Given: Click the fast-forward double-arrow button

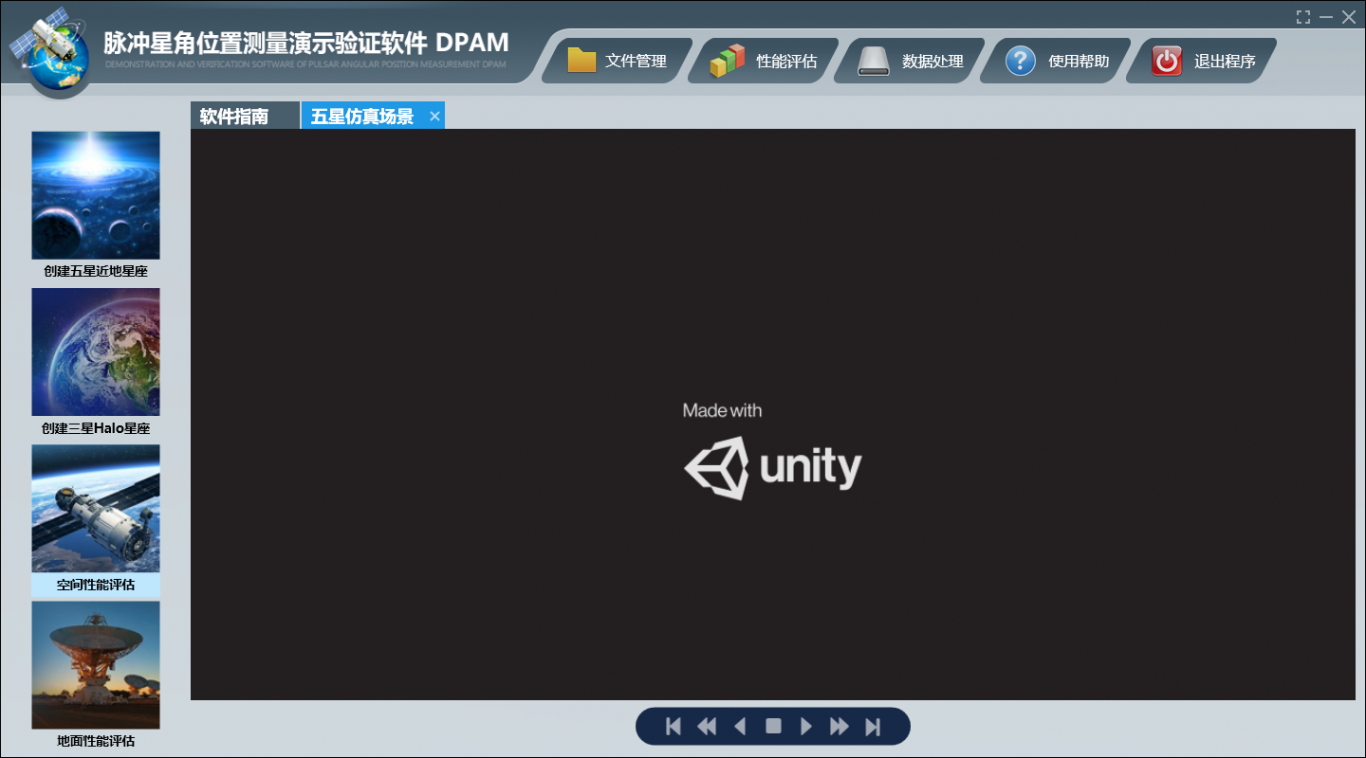Looking at the screenshot, I should 839,727.
